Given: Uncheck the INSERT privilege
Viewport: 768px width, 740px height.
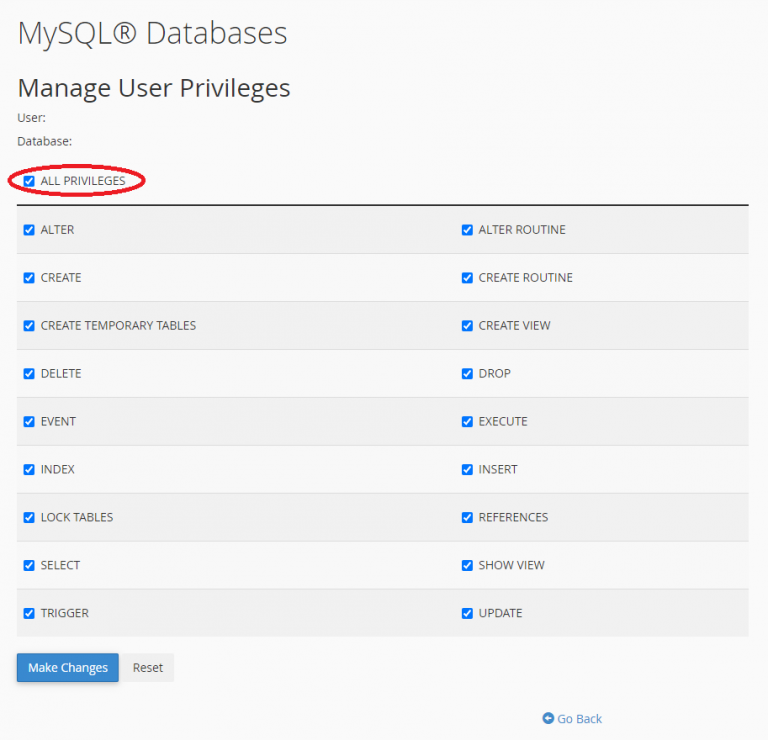Looking at the screenshot, I should [467, 470].
